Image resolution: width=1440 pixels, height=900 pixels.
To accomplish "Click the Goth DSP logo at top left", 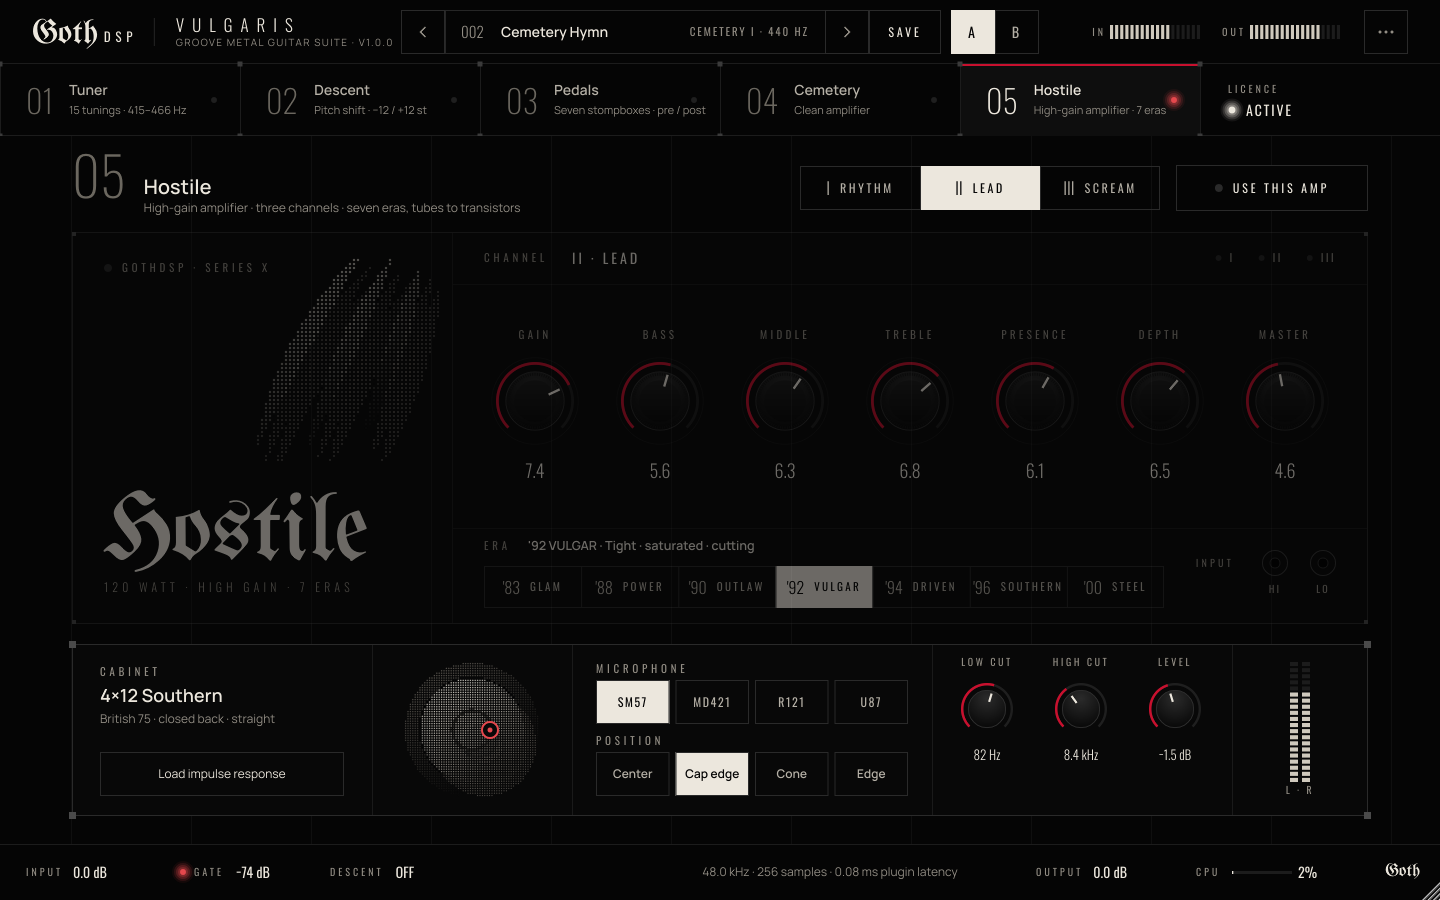I will pyautogui.click(x=82, y=33).
